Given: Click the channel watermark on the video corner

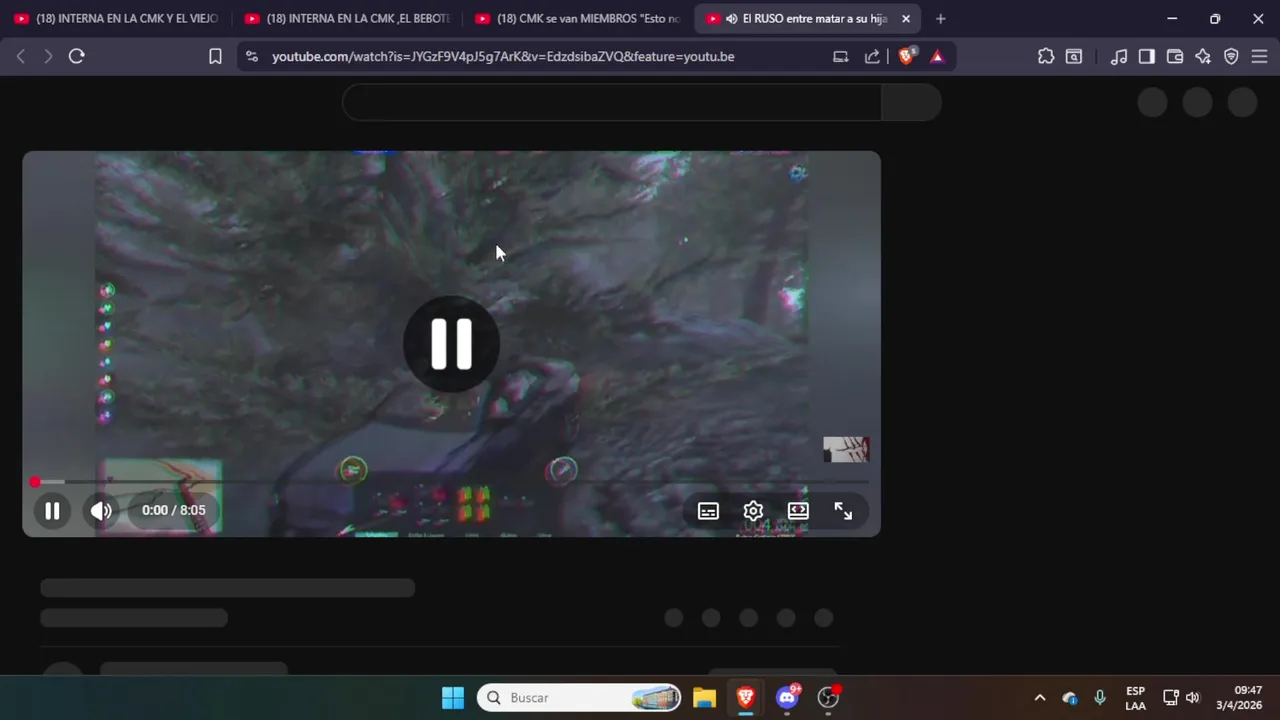Looking at the screenshot, I should click(x=846, y=450).
